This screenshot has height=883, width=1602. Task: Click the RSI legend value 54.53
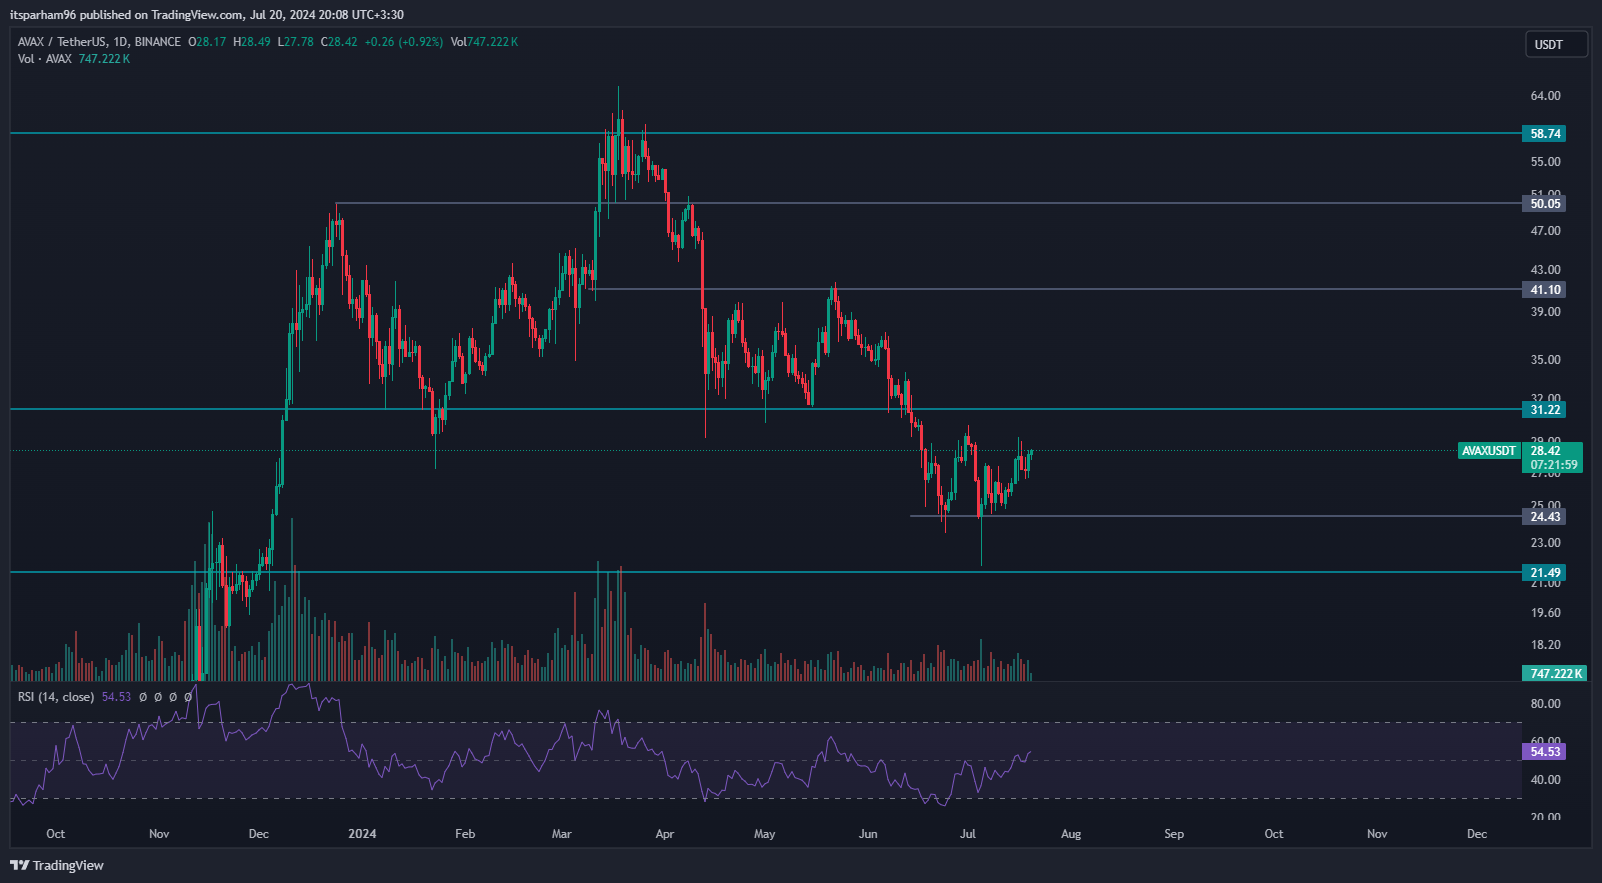click(116, 697)
